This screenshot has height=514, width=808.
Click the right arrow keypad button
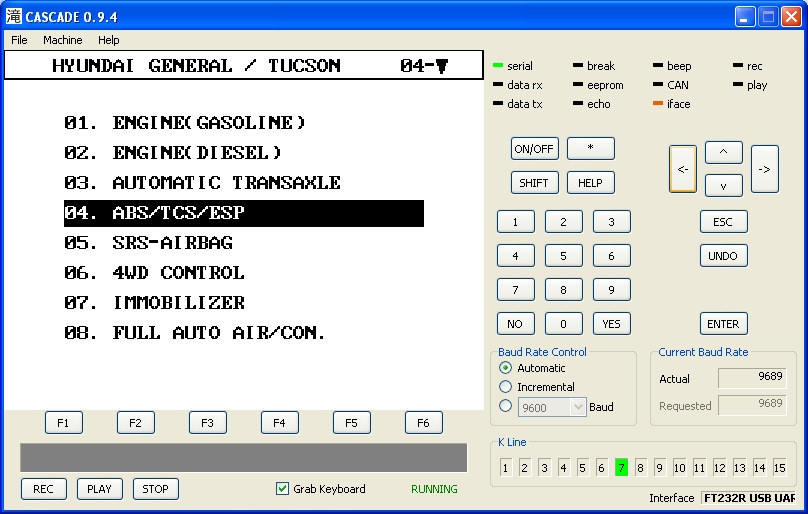tap(765, 169)
